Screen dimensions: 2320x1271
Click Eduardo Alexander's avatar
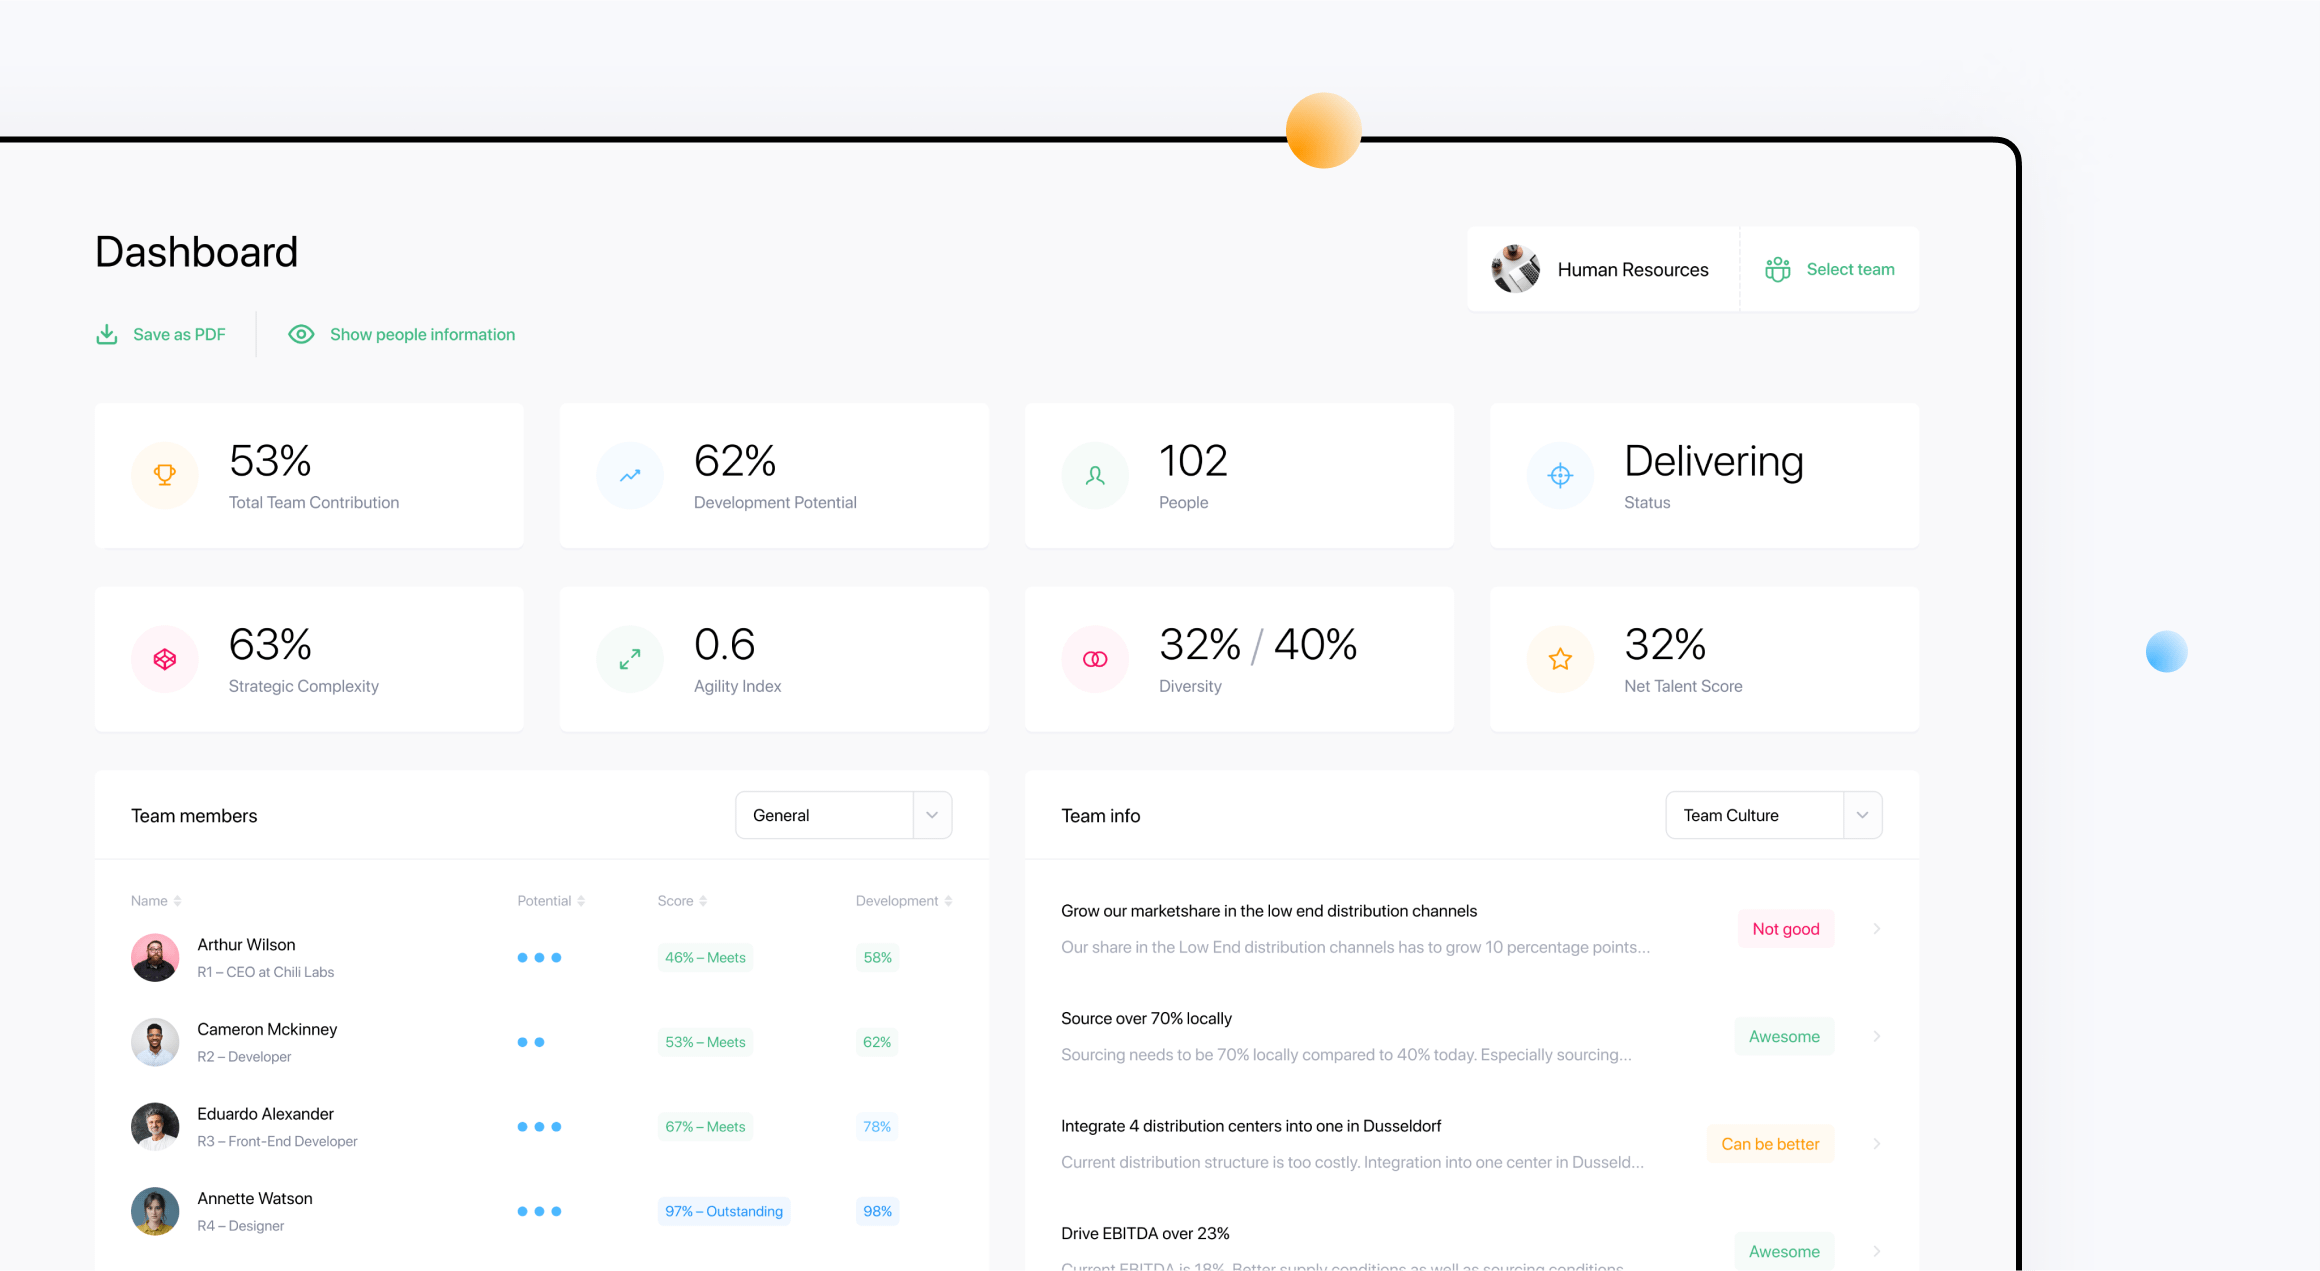click(155, 1127)
